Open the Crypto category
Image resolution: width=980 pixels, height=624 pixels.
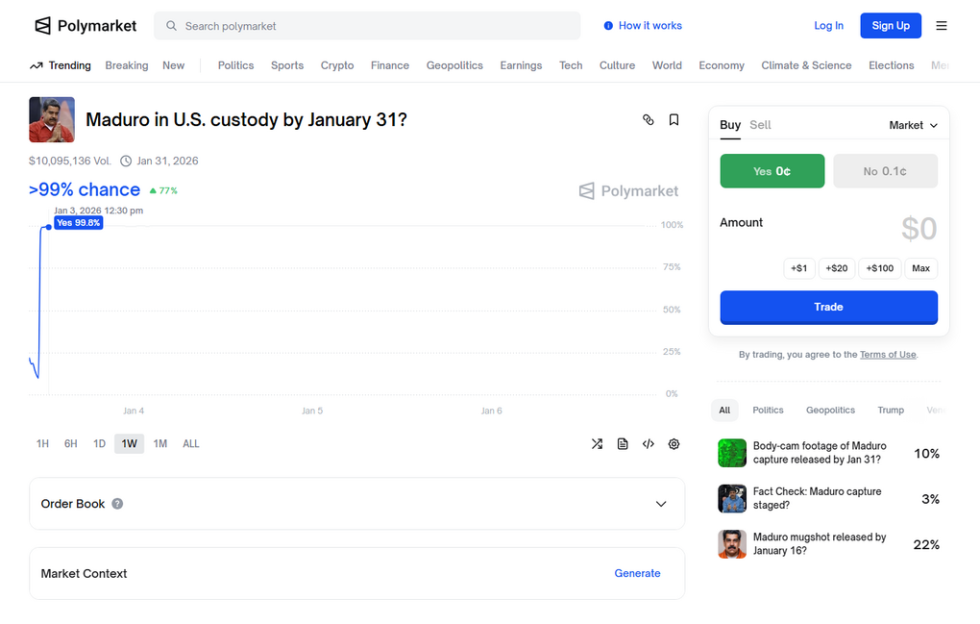(x=337, y=65)
